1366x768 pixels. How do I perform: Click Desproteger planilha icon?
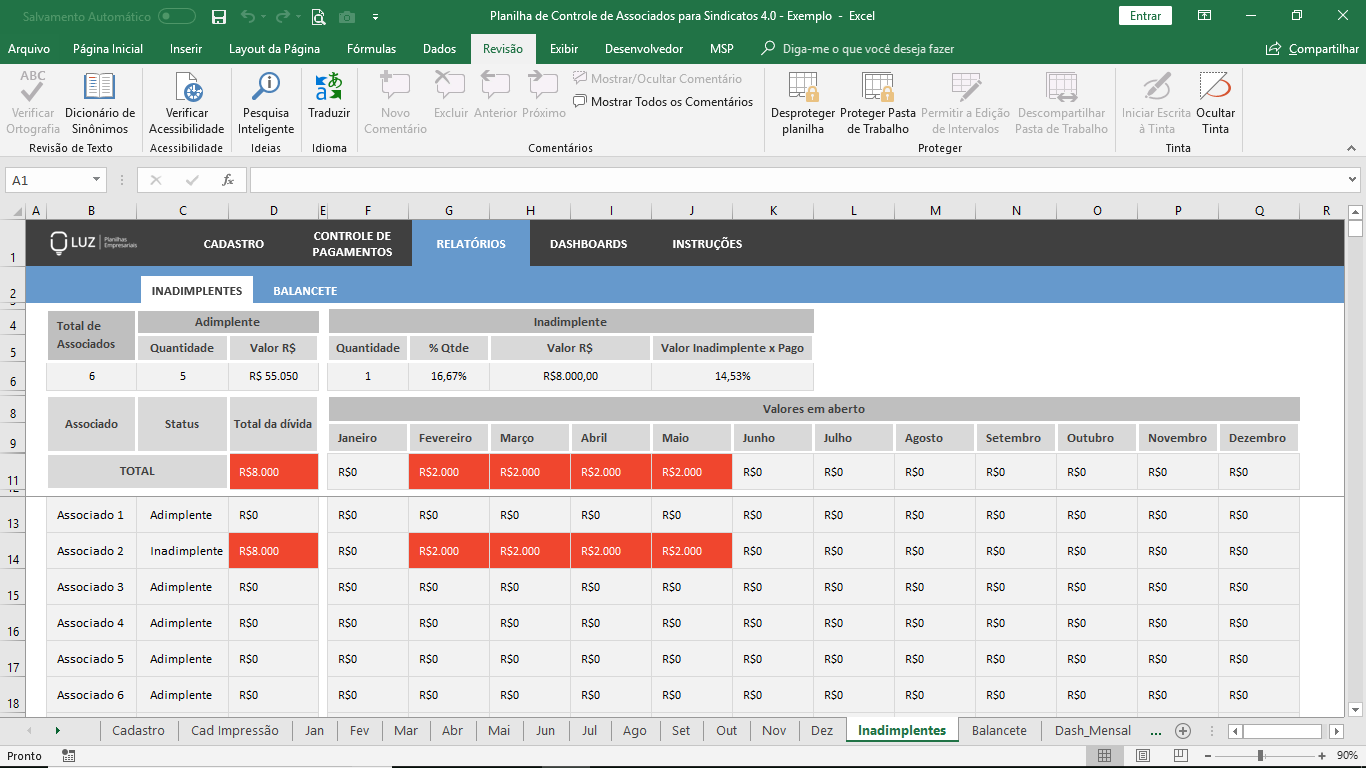click(x=802, y=88)
